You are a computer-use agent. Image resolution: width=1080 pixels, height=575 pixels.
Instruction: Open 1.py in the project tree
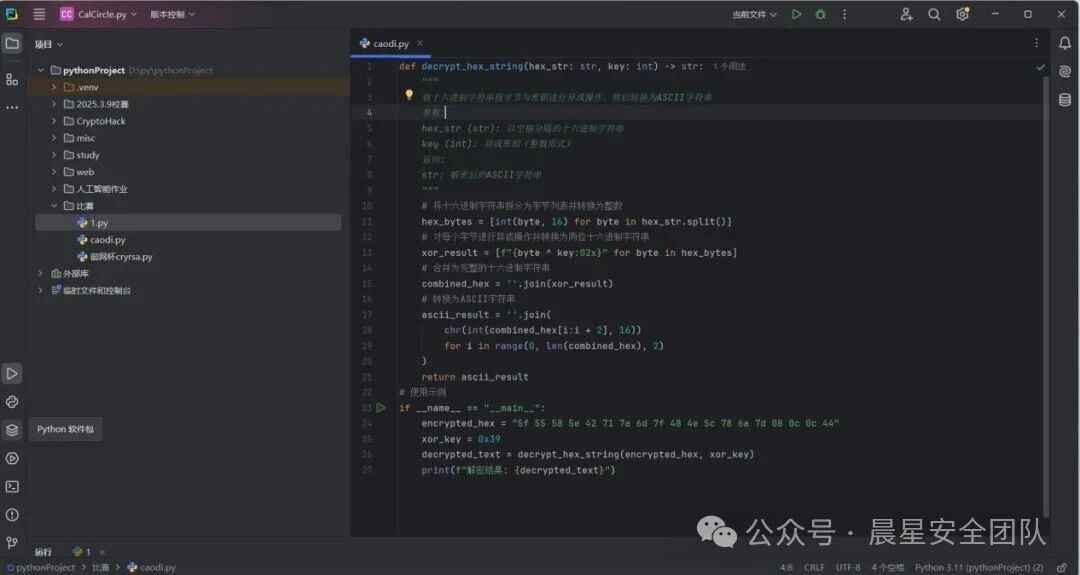(98, 223)
